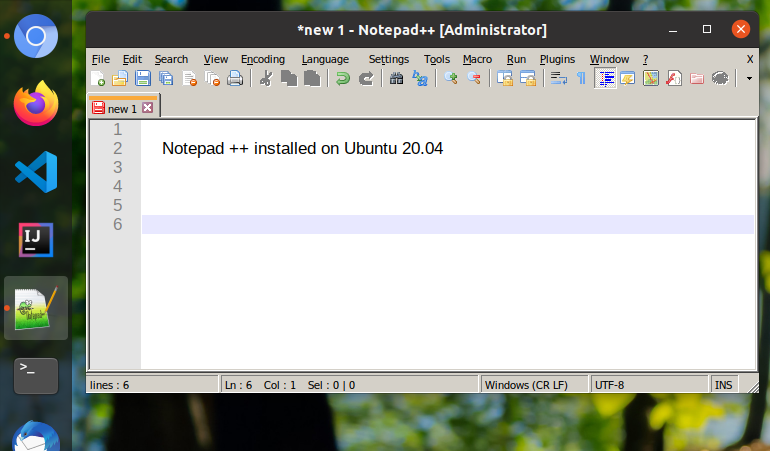770x451 pixels.
Task: Expand the toolbar overflow arrow
Action: click(x=749, y=79)
